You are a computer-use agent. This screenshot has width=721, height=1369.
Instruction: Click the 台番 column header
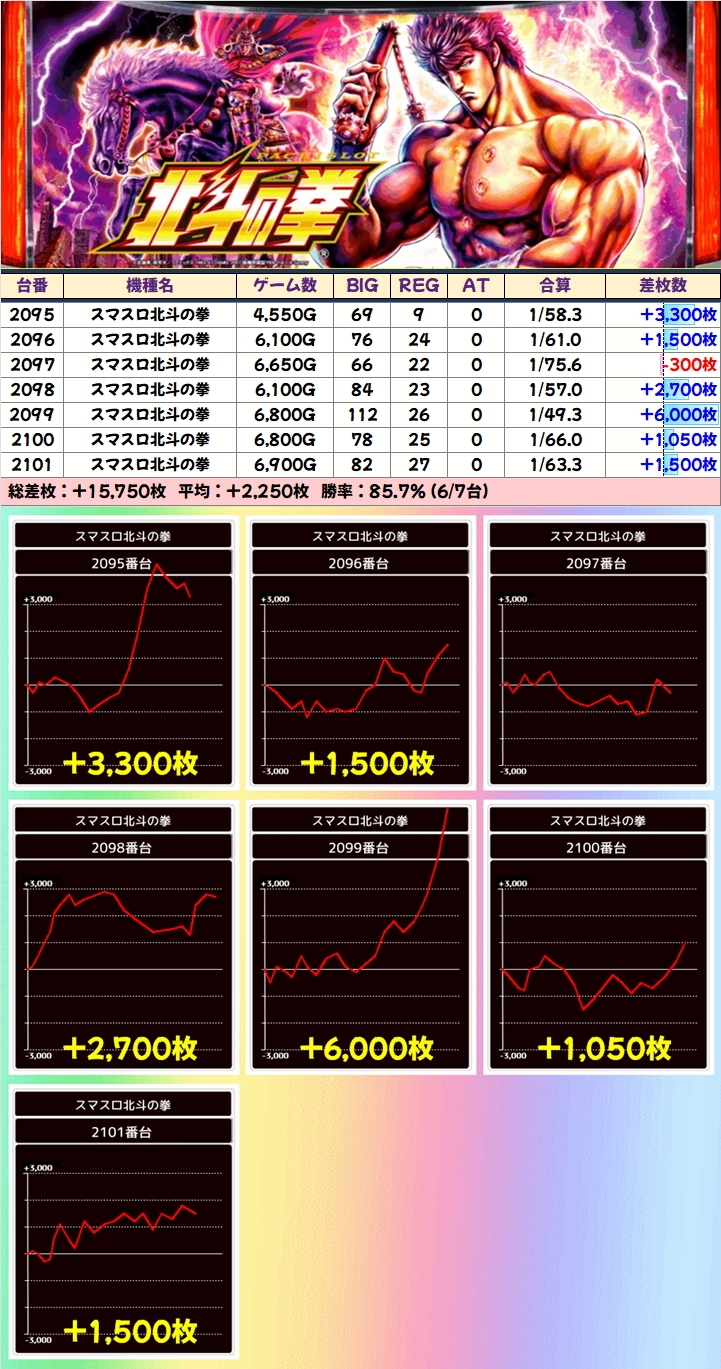[32, 285]
